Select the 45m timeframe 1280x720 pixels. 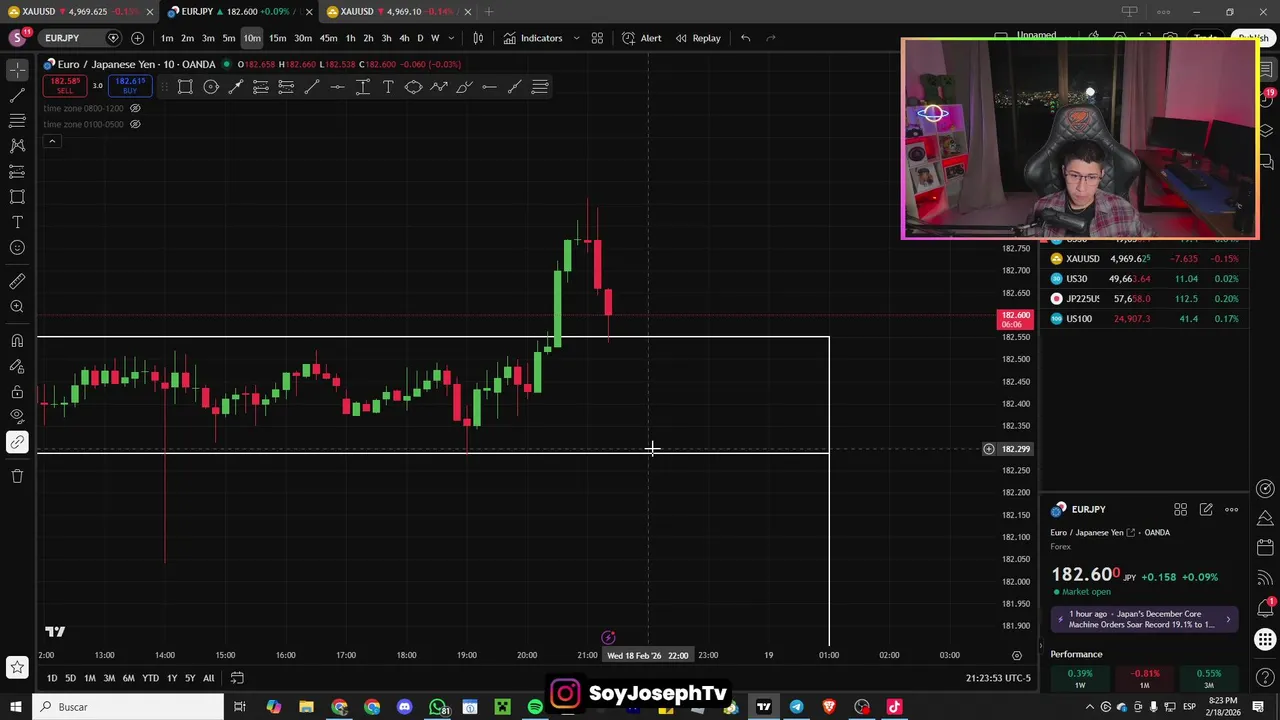click(328, 38)
